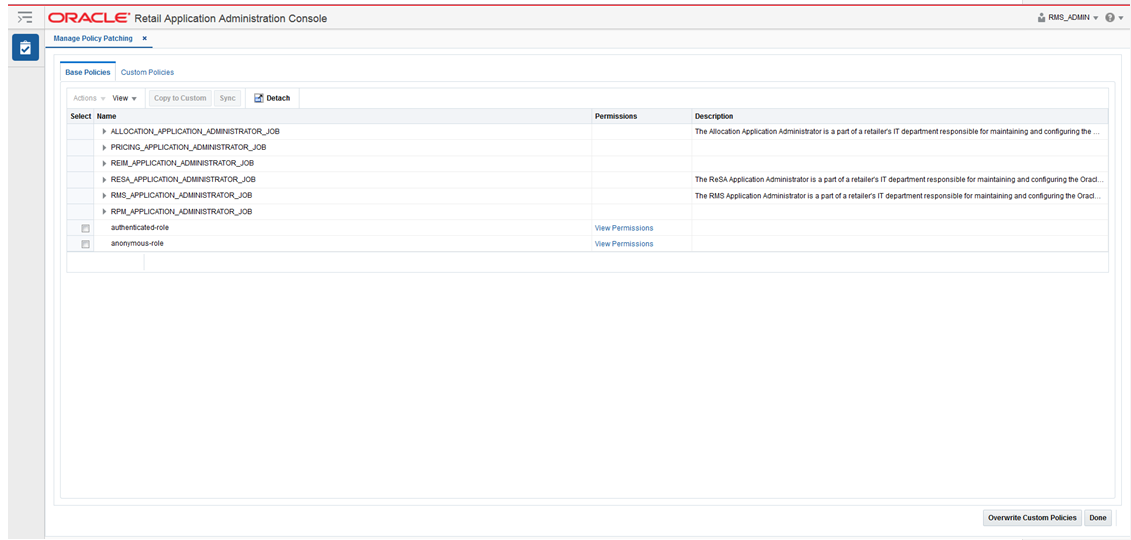View Permissions for anonymous-role
The height and width of the screenshot is (540, 1131).
pos(624,244)
